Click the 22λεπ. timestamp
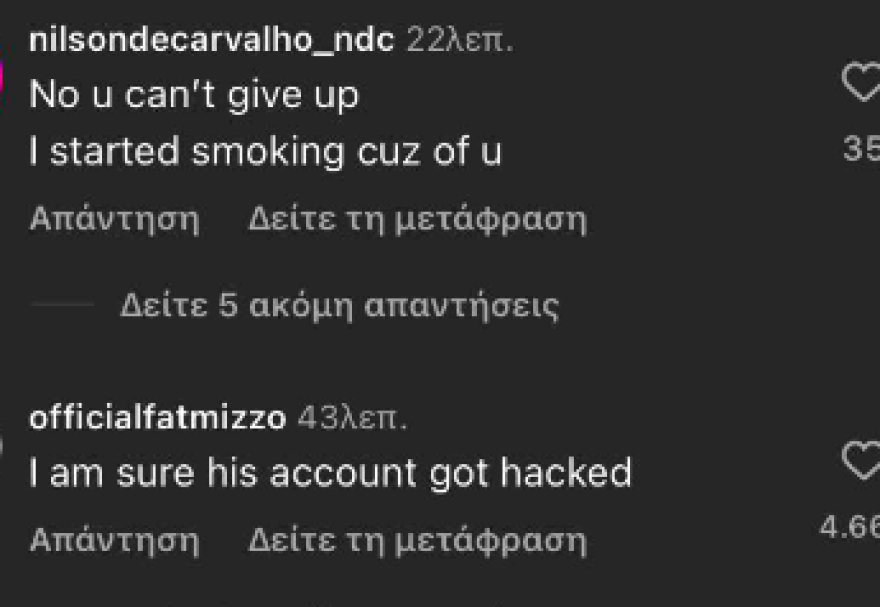The image size is (880, 607). tap(460, 40)
